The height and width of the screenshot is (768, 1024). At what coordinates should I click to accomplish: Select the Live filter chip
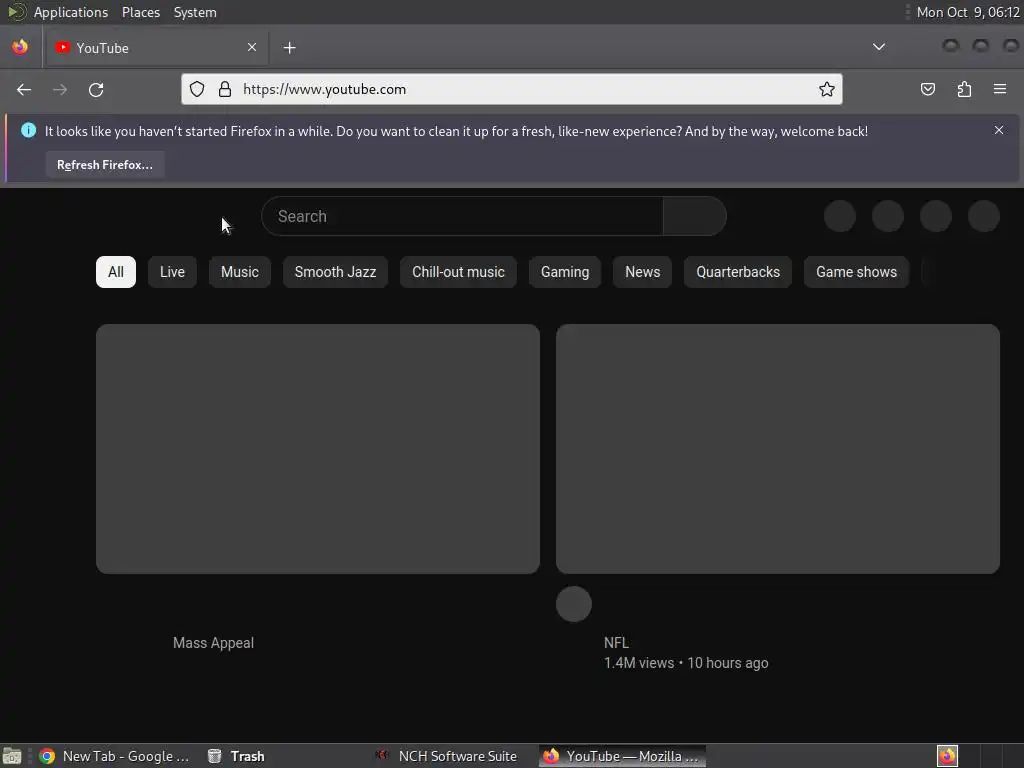(x=172, y=272)
